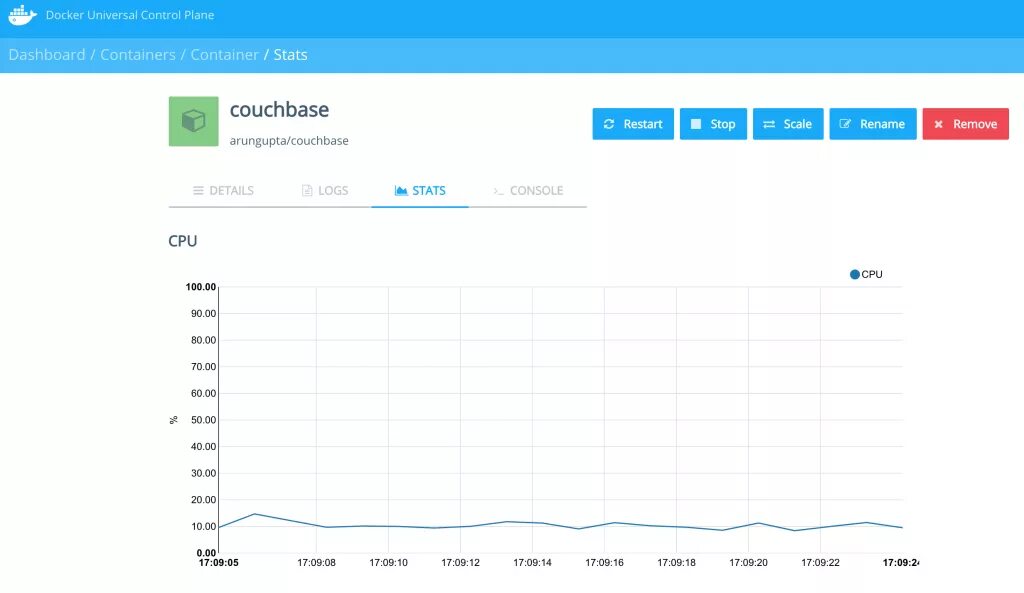Screen dimensions: 1024x593
Task: Click the 17:09:05 time axis label
Action: coord(219,562)
